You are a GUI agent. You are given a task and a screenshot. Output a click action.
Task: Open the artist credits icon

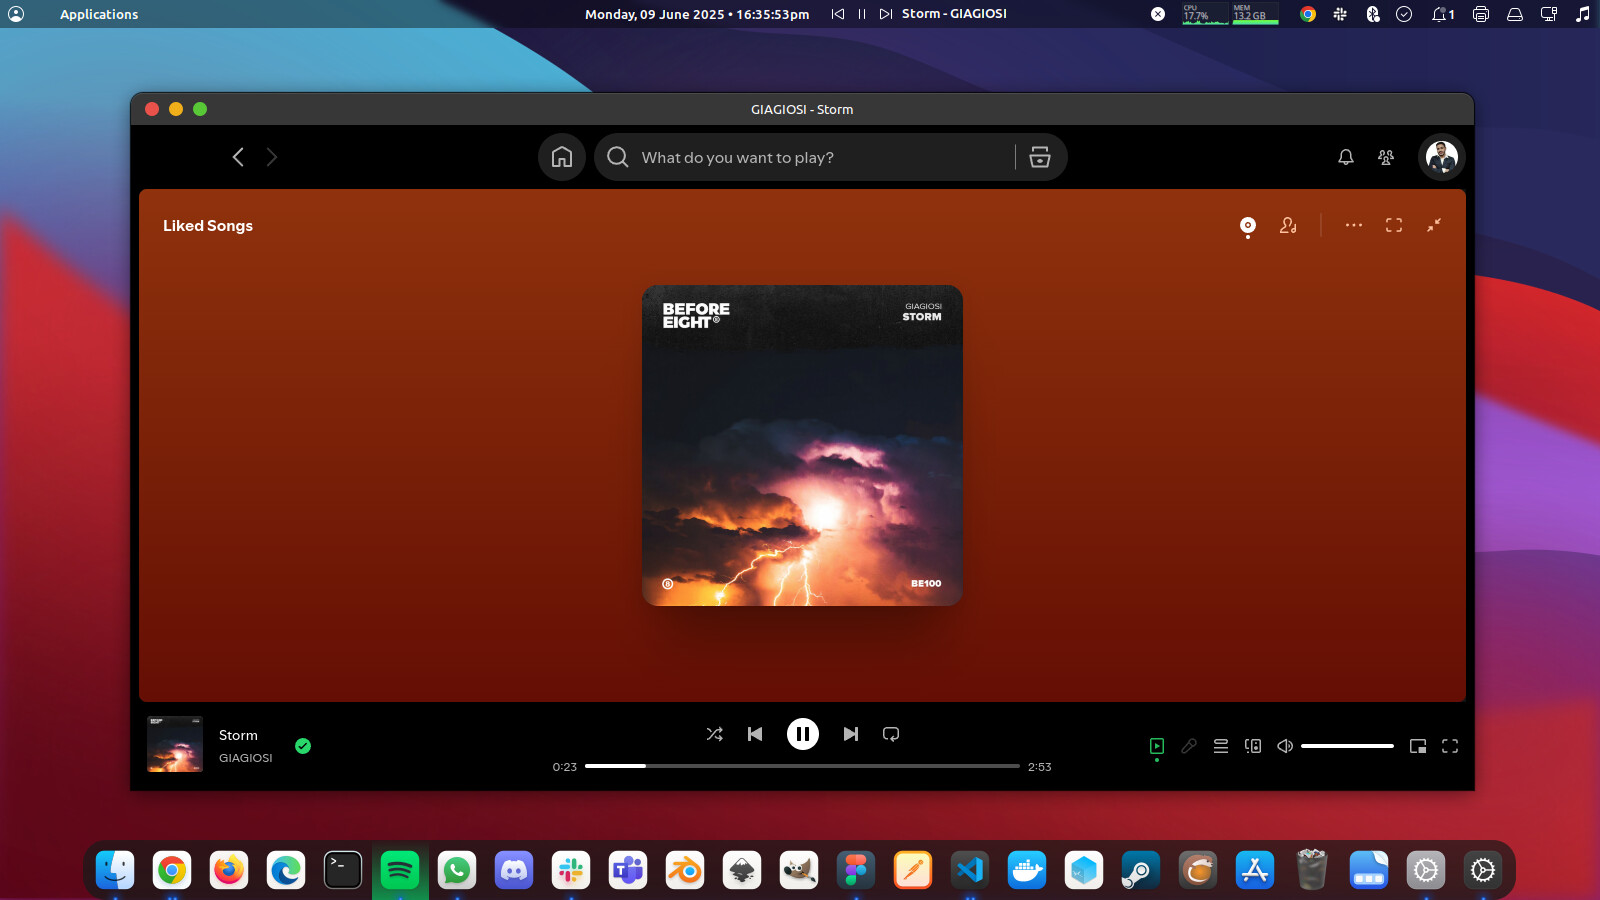pos(1288,226)
